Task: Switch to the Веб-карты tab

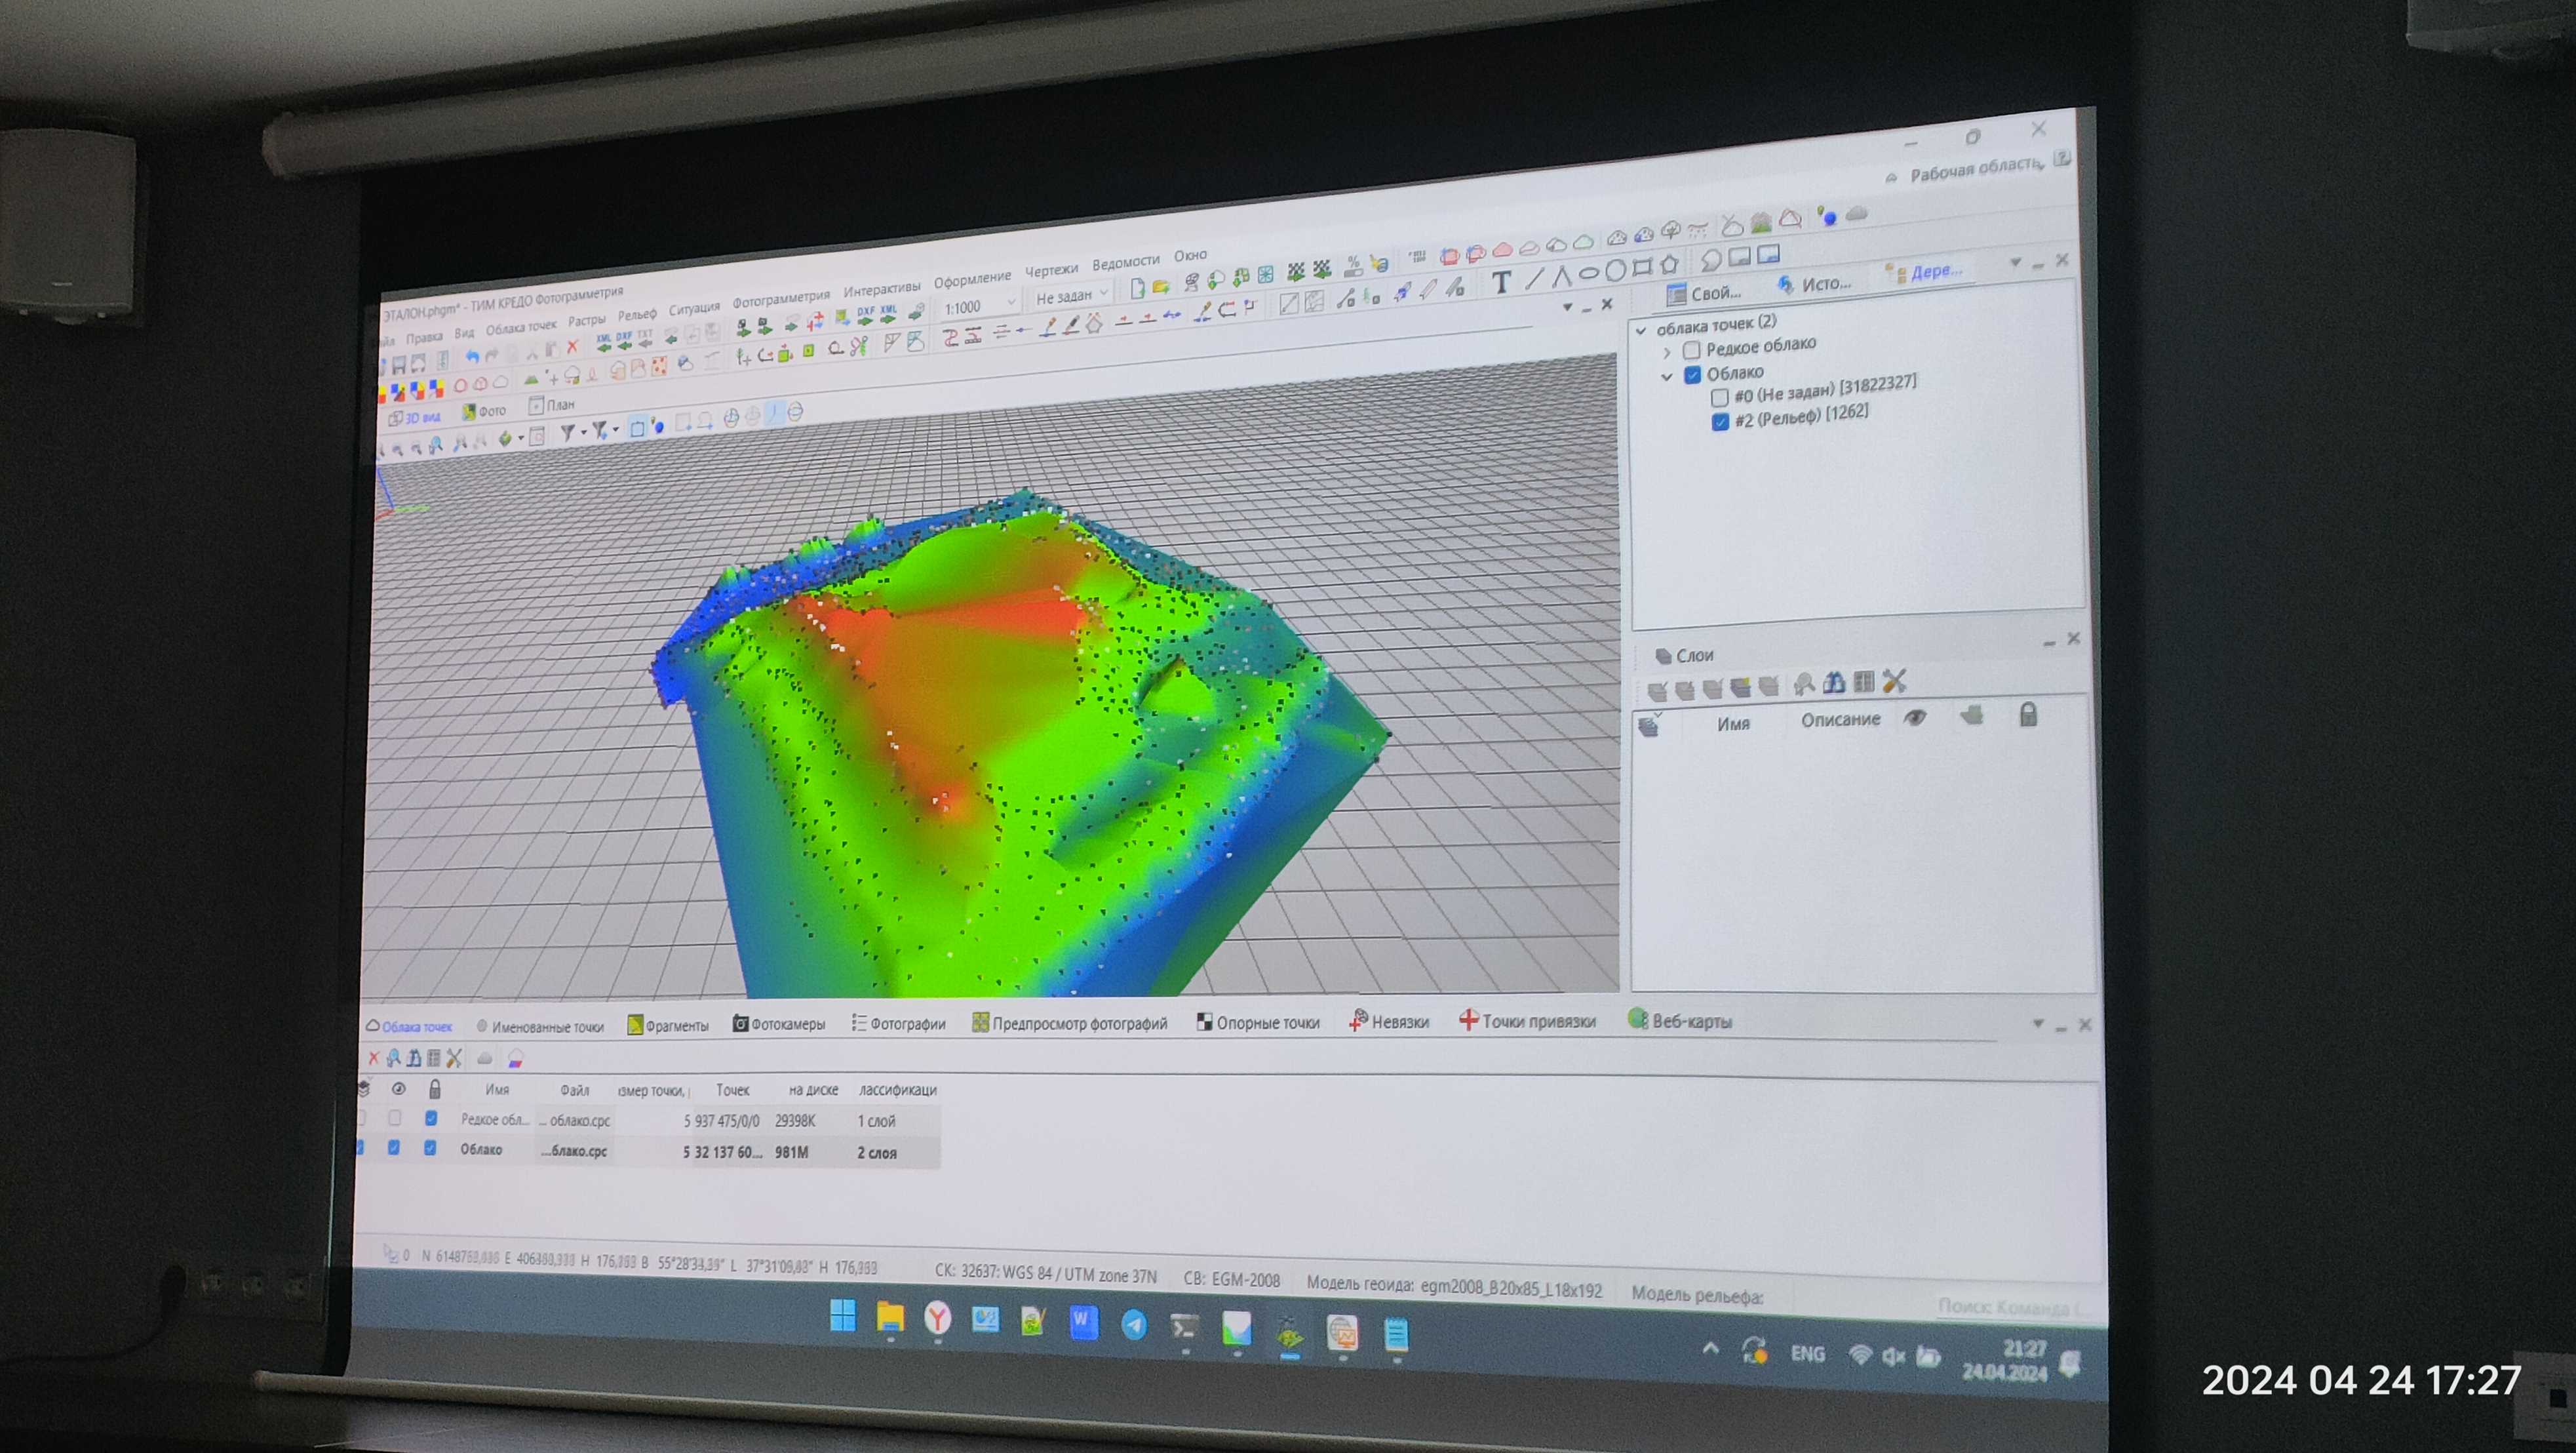Action: (1680, 1020)
